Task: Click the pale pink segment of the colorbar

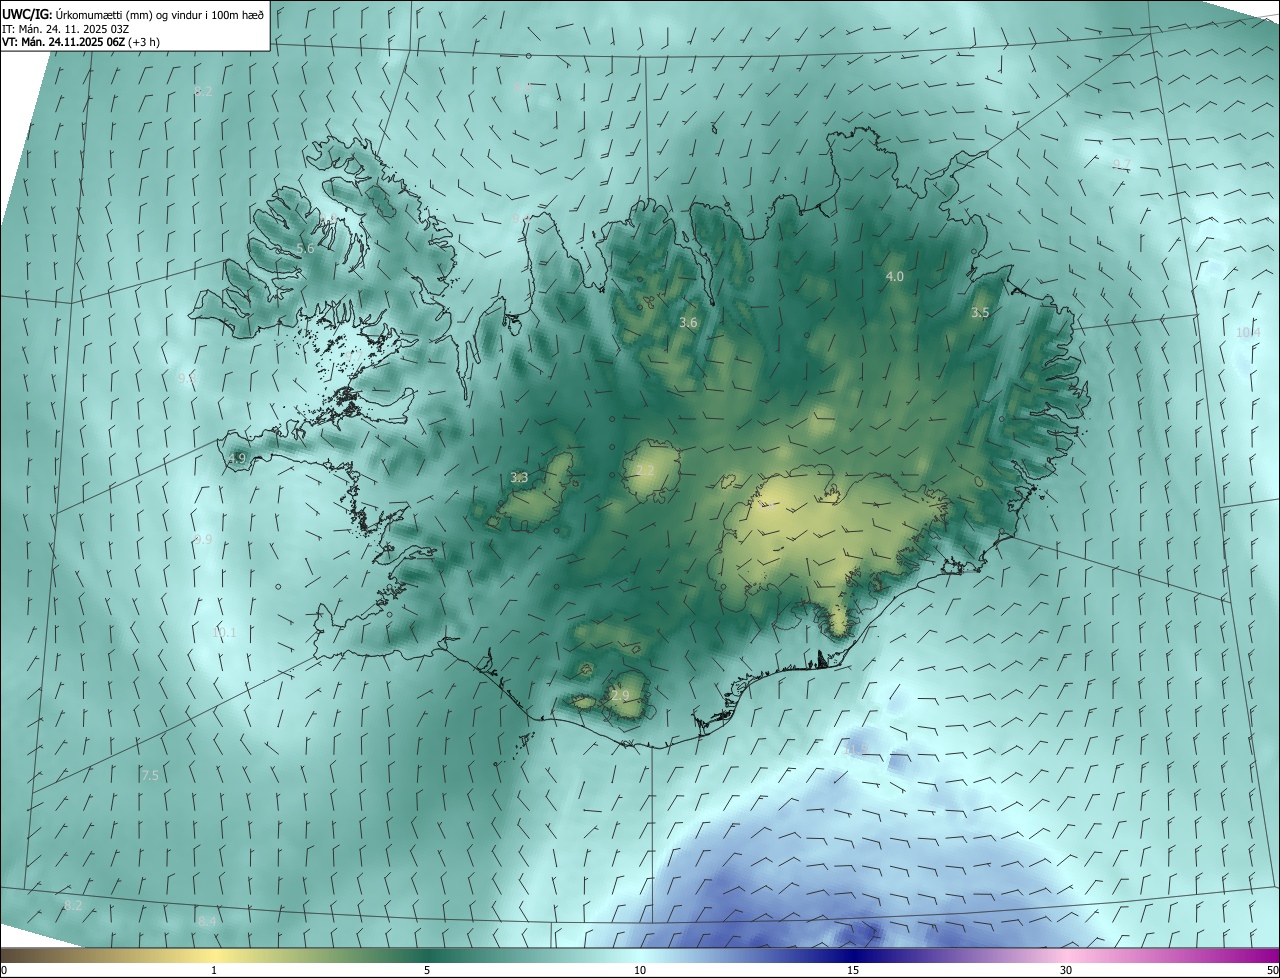Action: tap(1066, 955)
